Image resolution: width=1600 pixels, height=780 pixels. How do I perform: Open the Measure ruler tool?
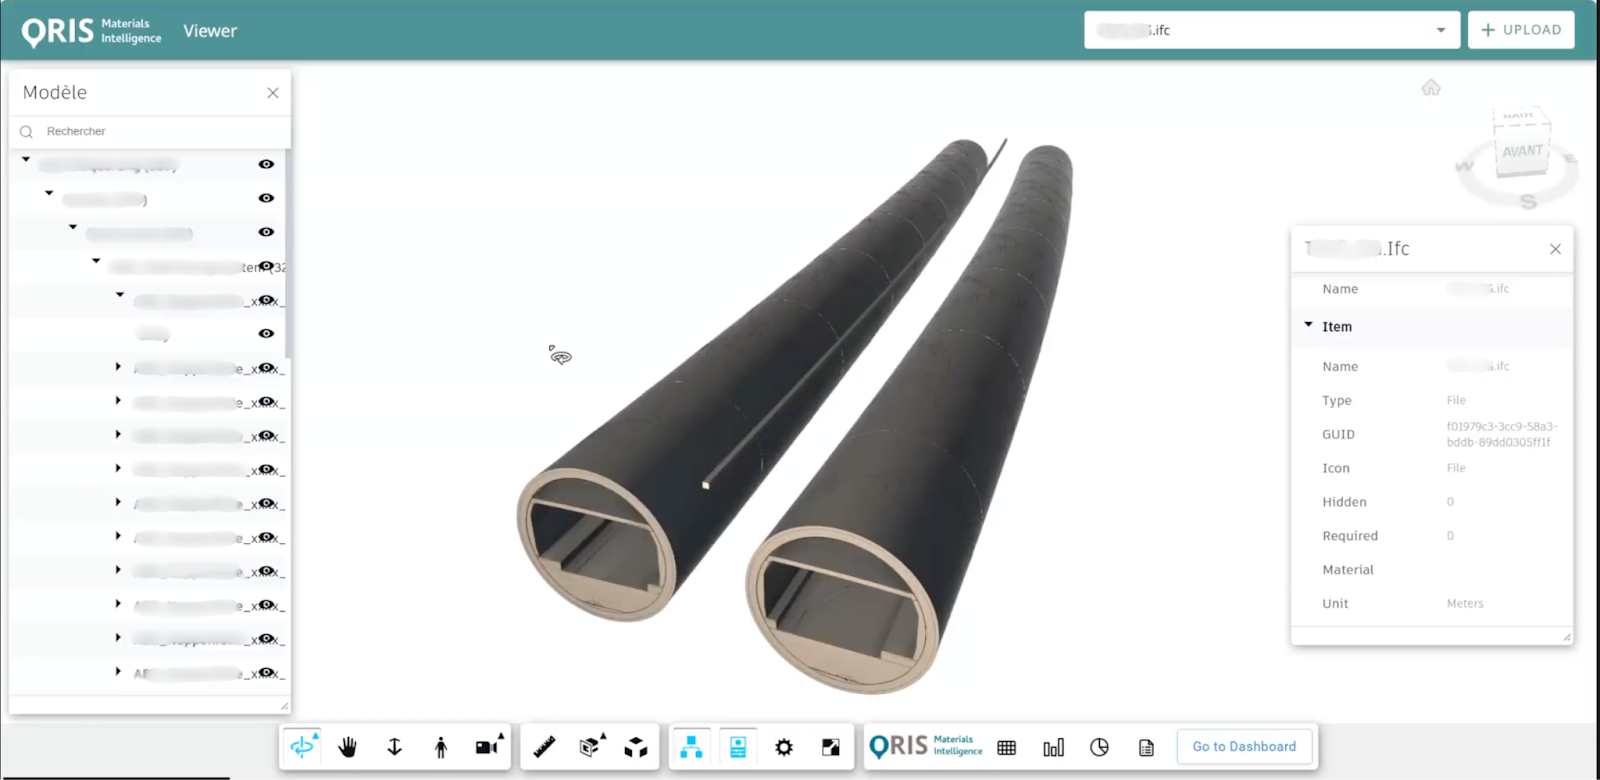[544, 747]
